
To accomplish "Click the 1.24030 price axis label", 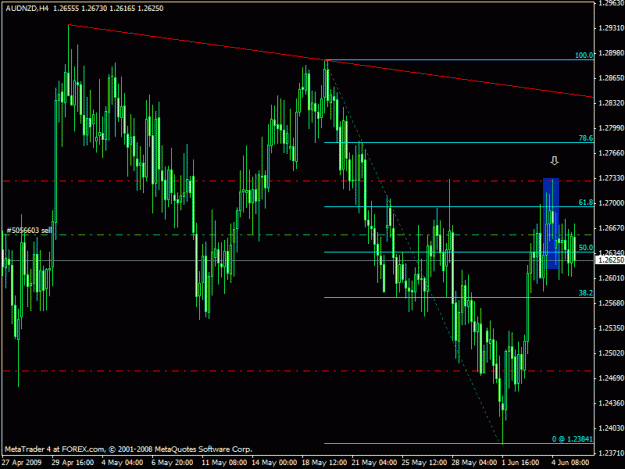I will click(611, 428).
